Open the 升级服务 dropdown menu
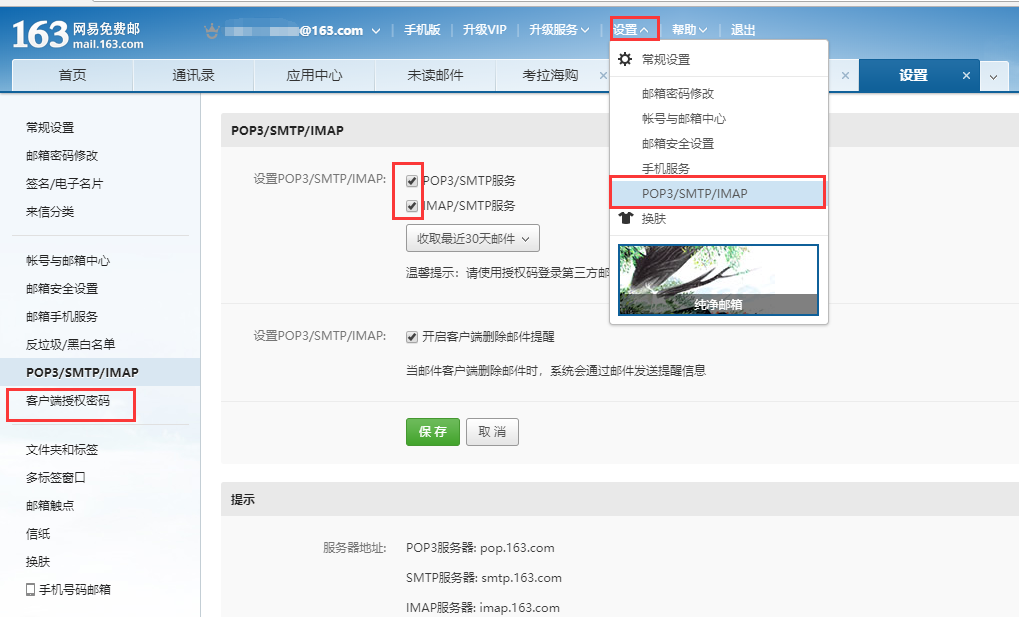 (559, 30)
